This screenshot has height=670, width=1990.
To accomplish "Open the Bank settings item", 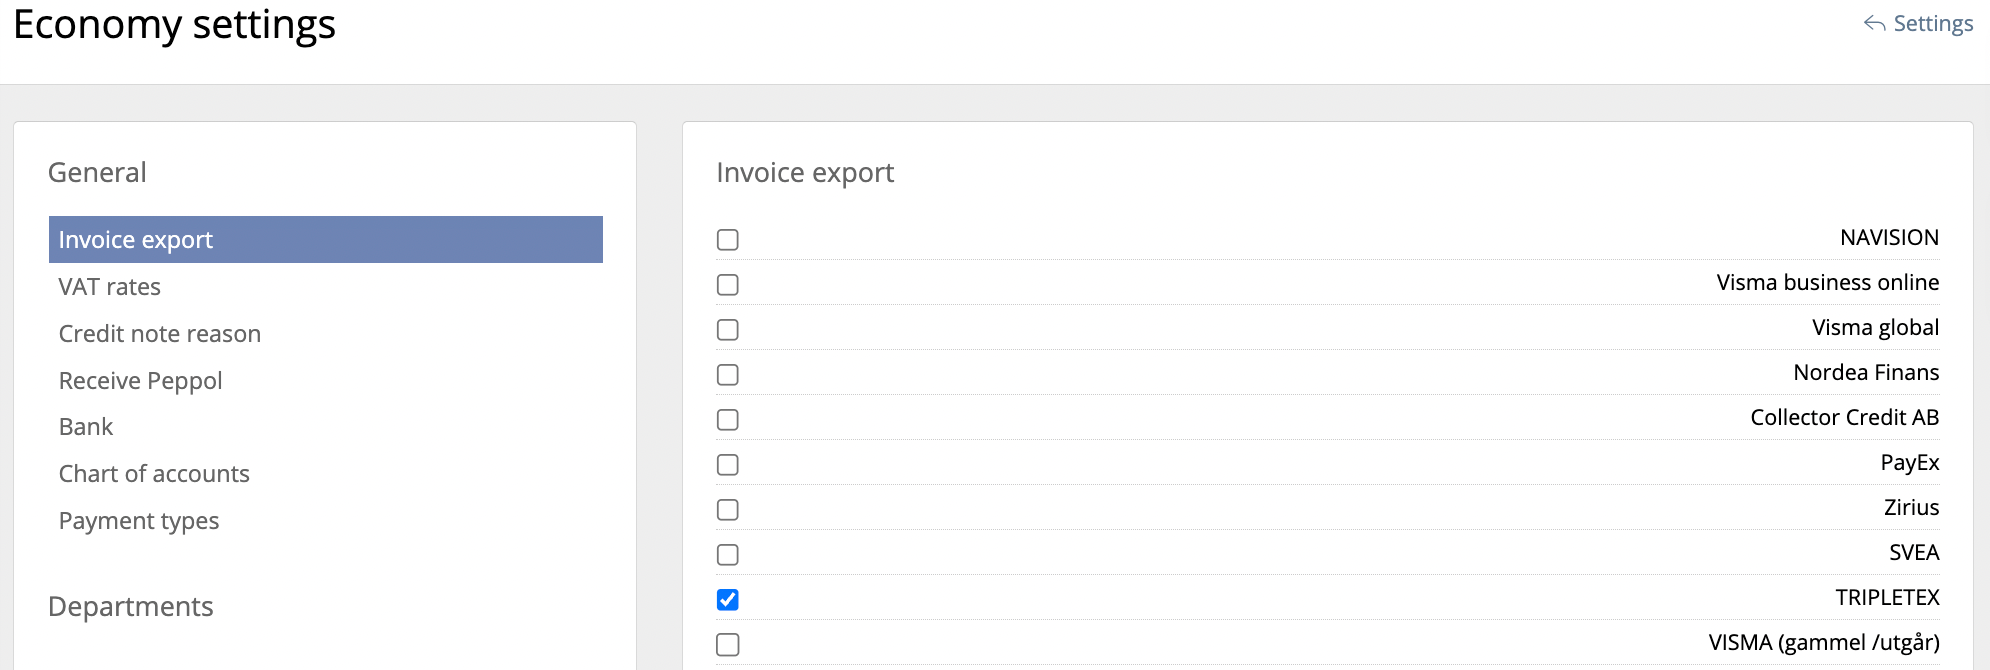I will tap(86, 427).
